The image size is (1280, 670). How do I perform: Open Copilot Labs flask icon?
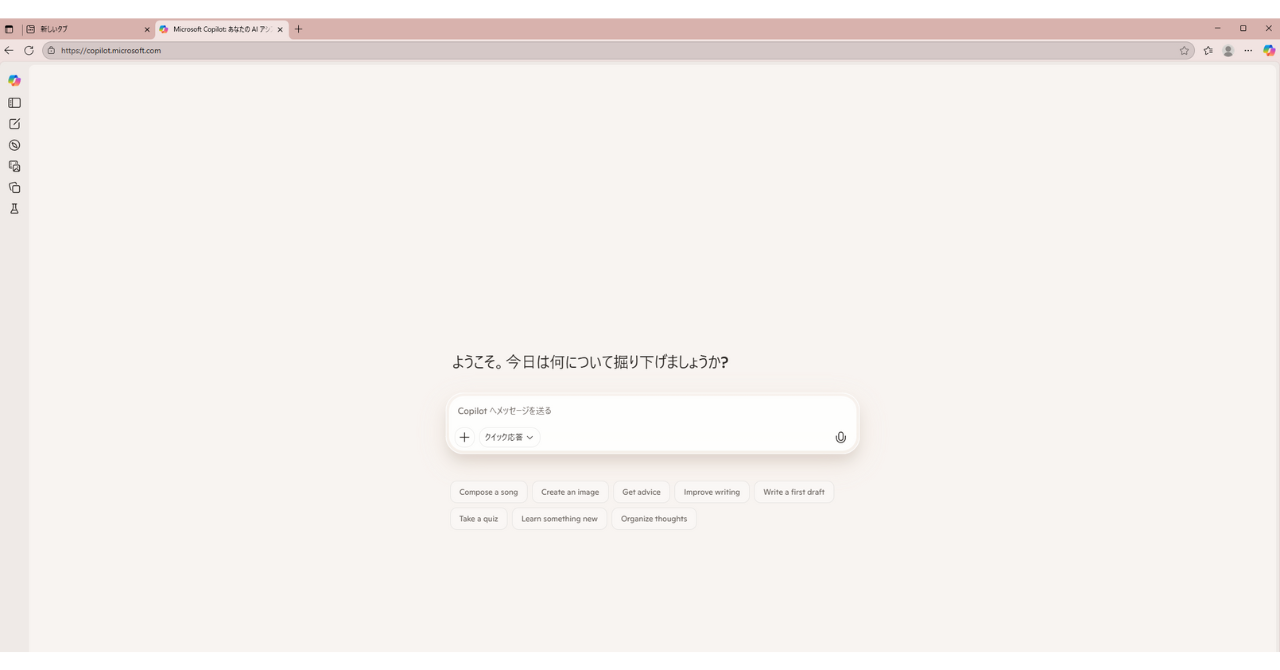(14, 209)
